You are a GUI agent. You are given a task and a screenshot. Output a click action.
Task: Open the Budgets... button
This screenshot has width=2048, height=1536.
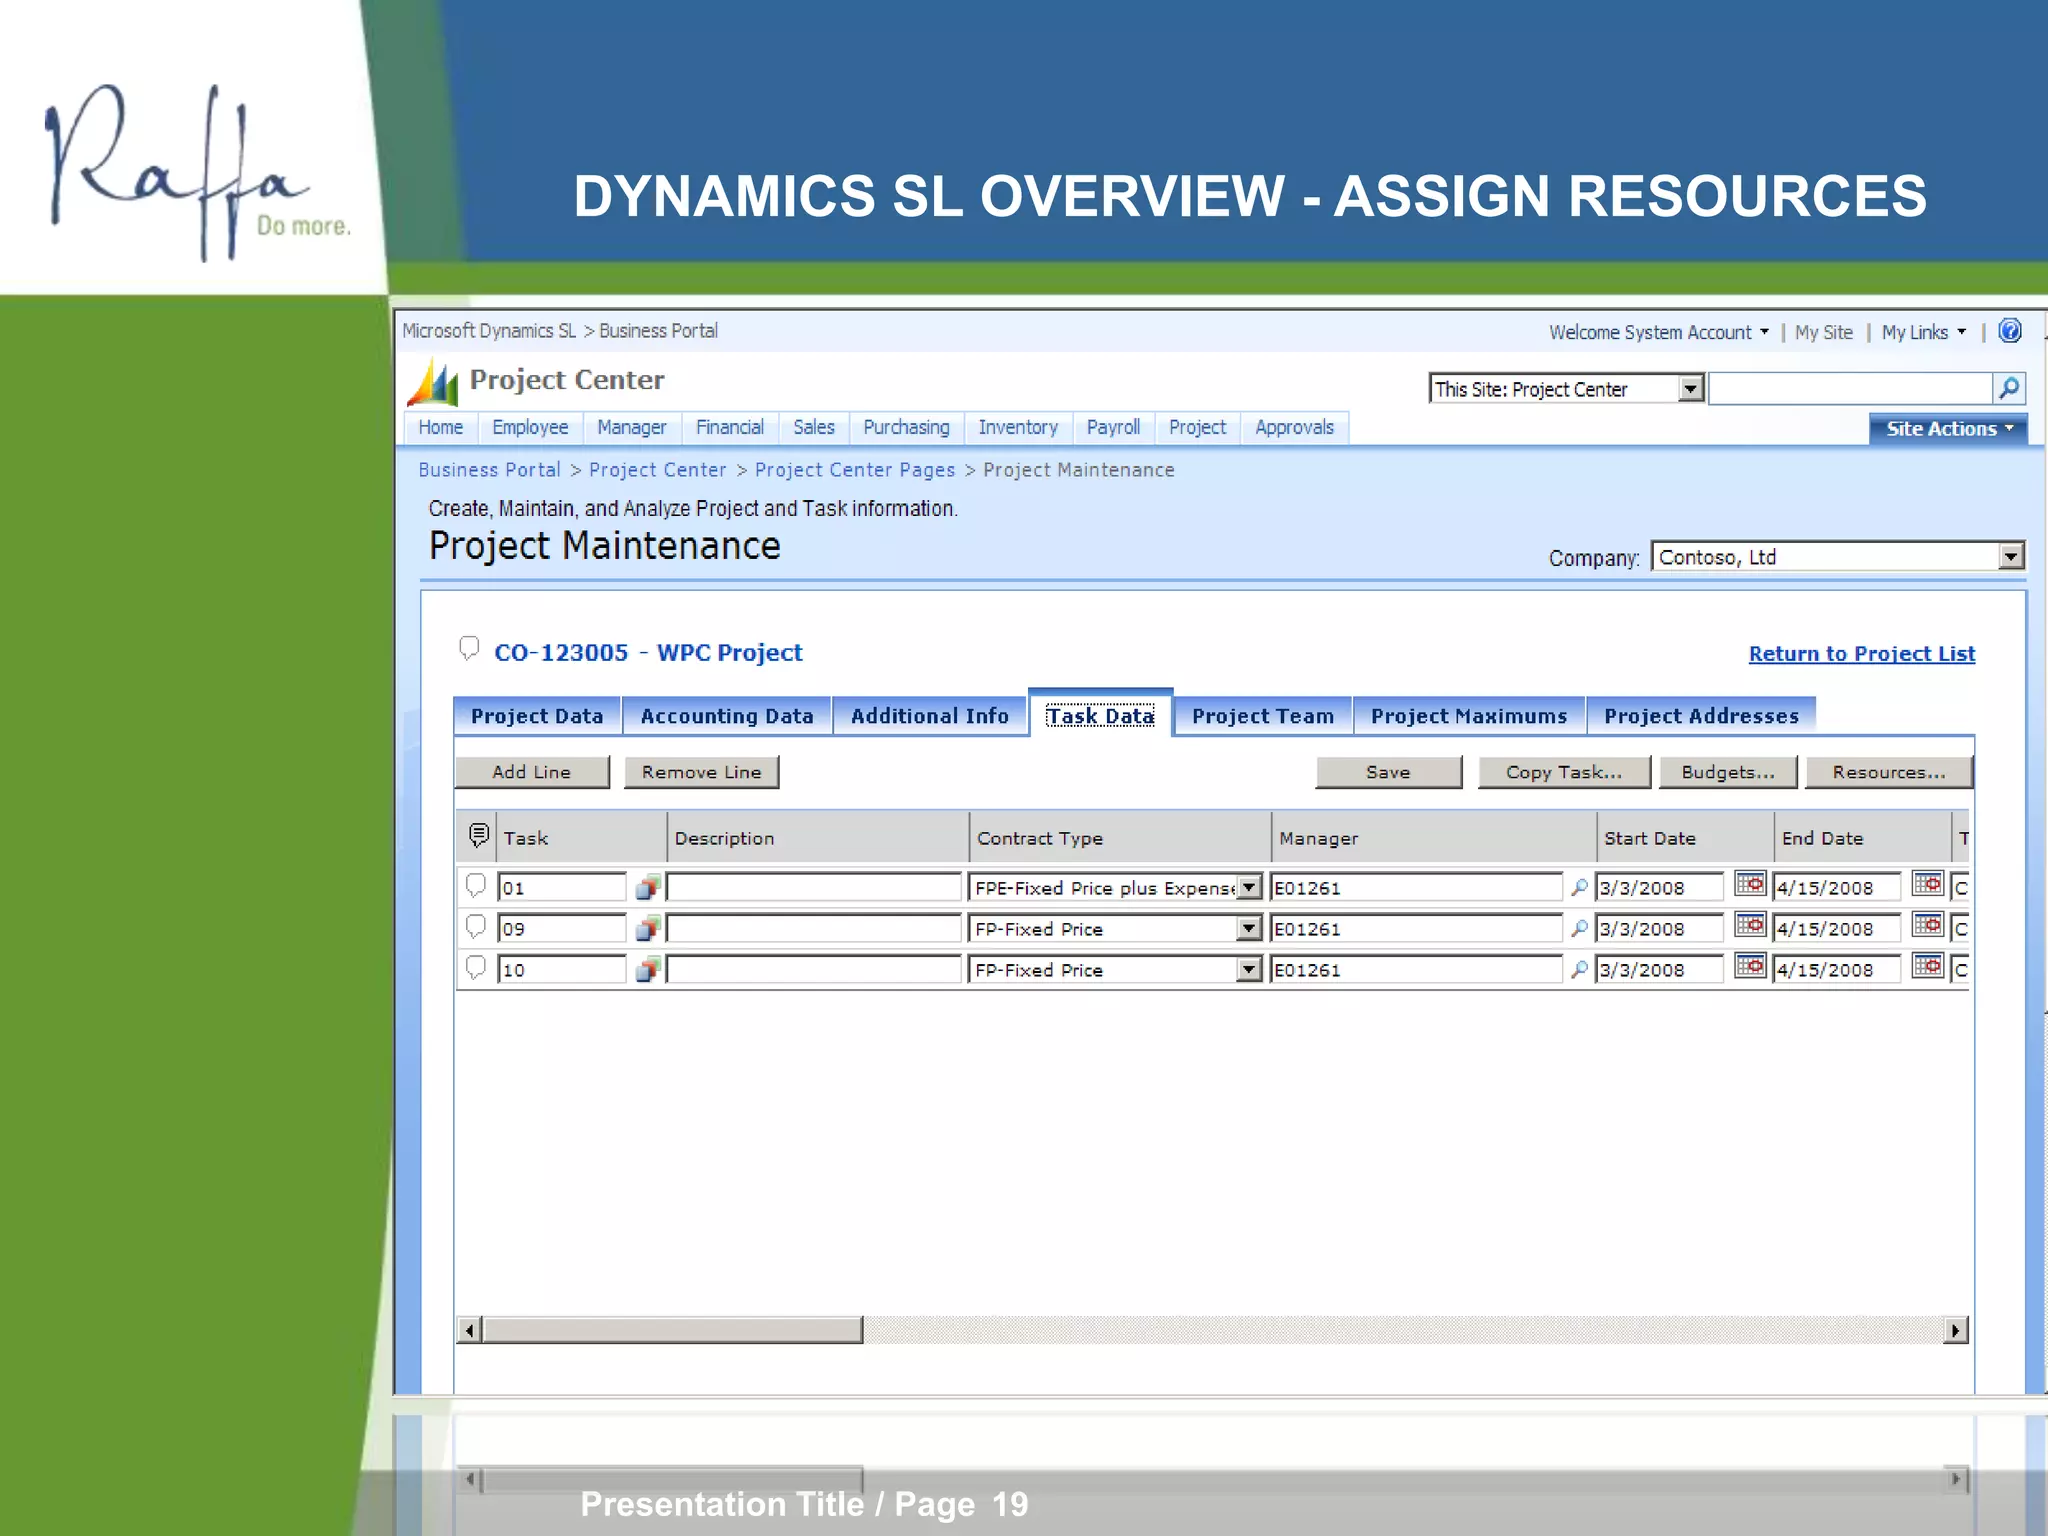[x=1728, y=772]
